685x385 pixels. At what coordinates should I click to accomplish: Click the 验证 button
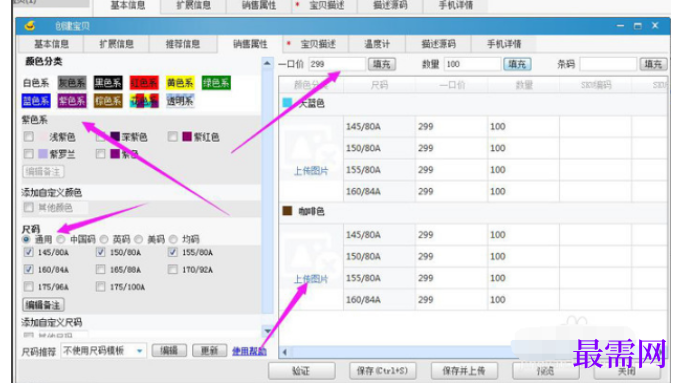click(301, 371)
